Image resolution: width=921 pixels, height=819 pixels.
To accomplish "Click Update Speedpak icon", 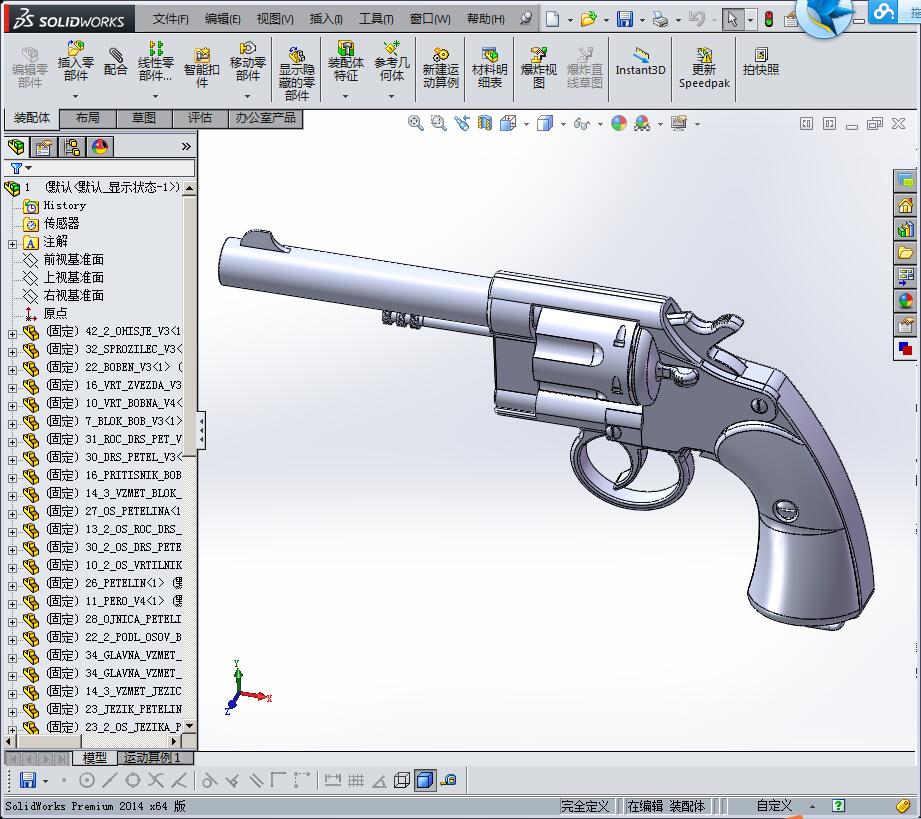I will [704, 68].
